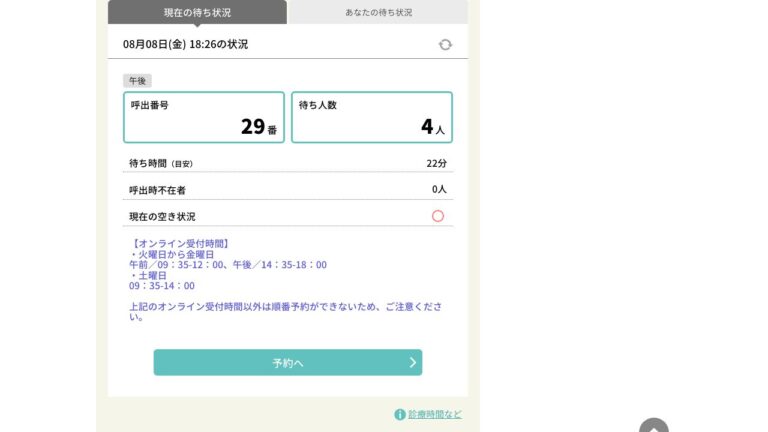Click the 呼出時不在者 label
Image resolution: width=768 pixels, height=432 pixels.
pos(157,190)
